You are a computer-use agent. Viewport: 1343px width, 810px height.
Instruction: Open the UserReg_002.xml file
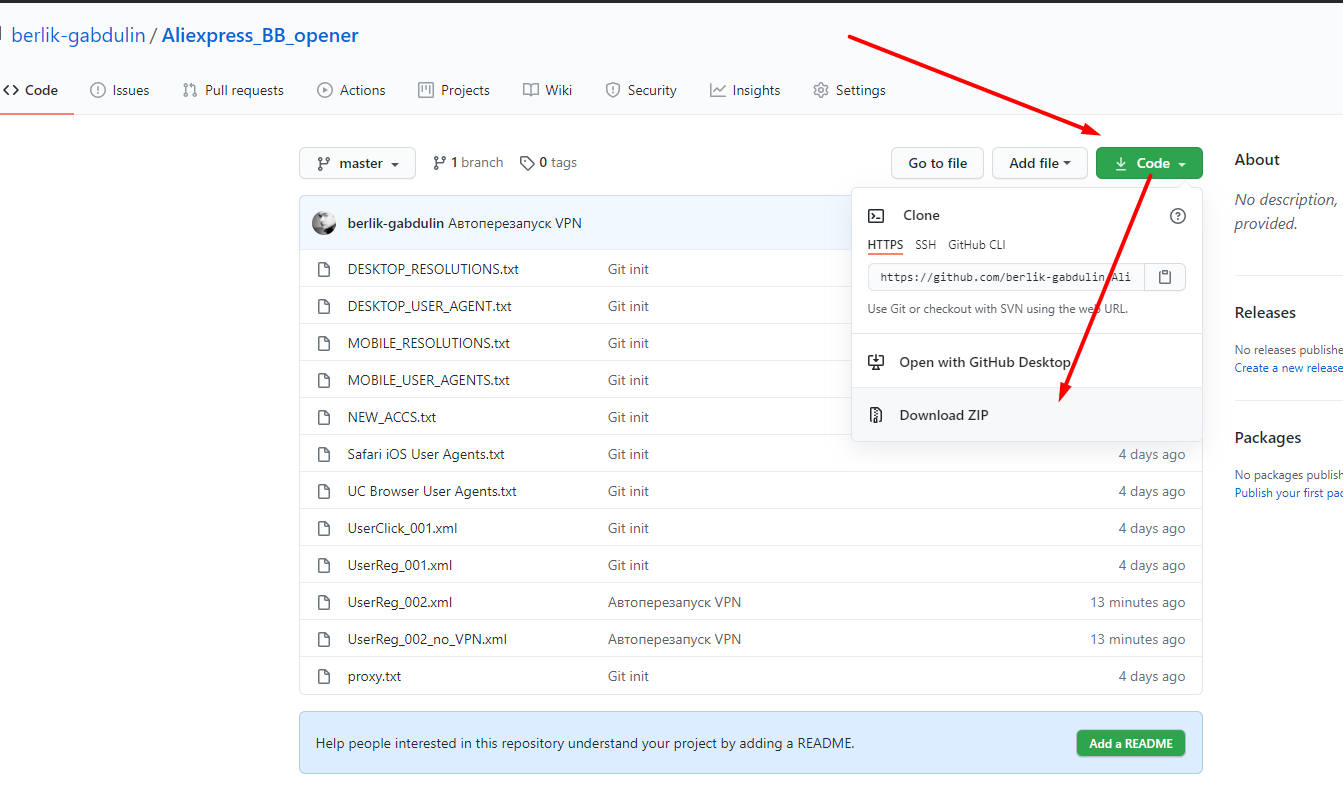[x=400, y=602]
